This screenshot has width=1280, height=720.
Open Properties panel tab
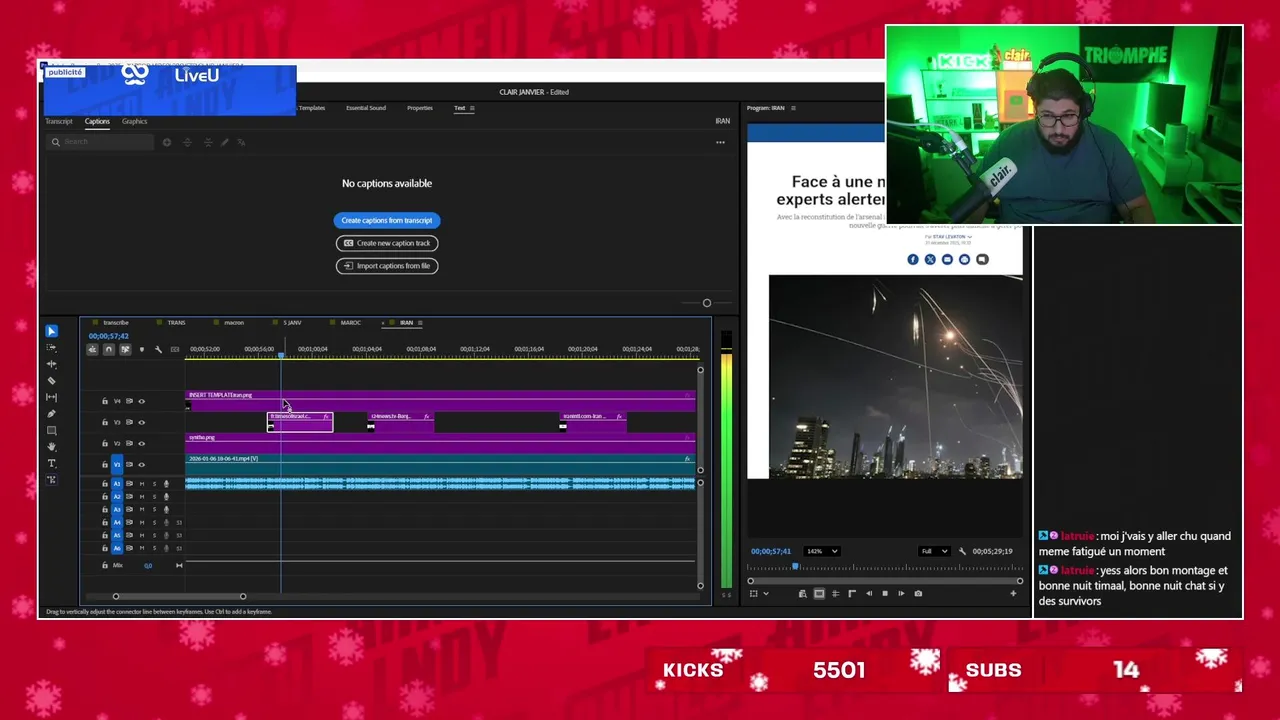coord(420,108)
